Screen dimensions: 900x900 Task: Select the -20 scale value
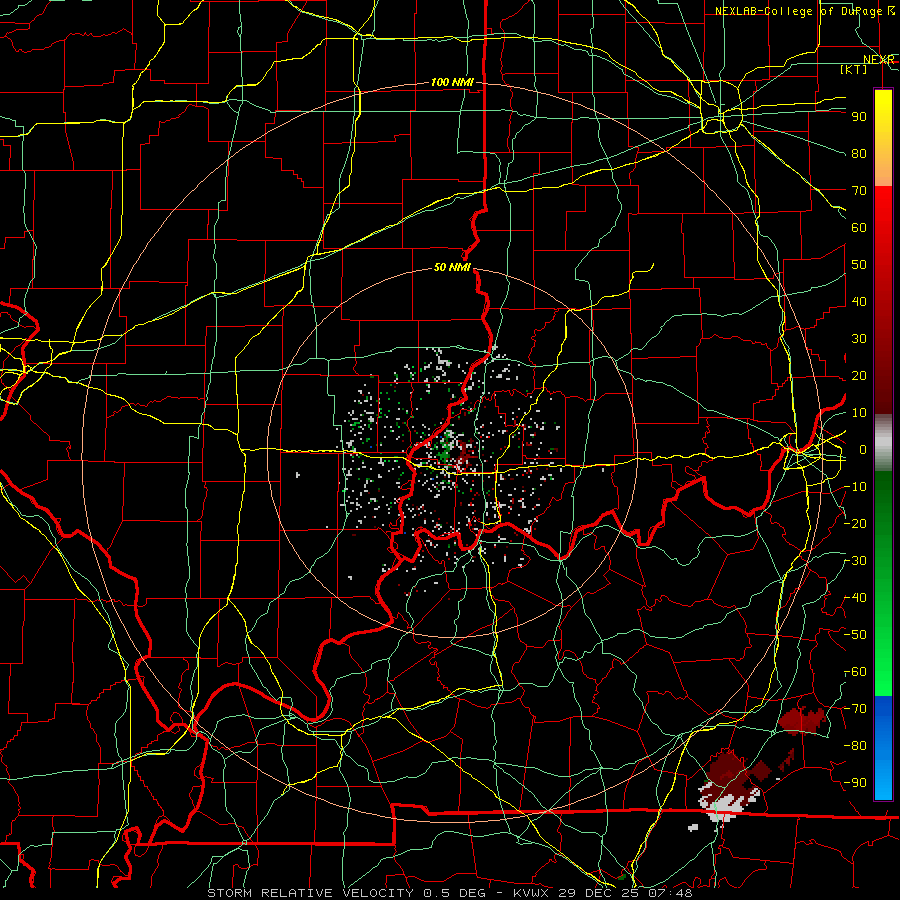855,523
